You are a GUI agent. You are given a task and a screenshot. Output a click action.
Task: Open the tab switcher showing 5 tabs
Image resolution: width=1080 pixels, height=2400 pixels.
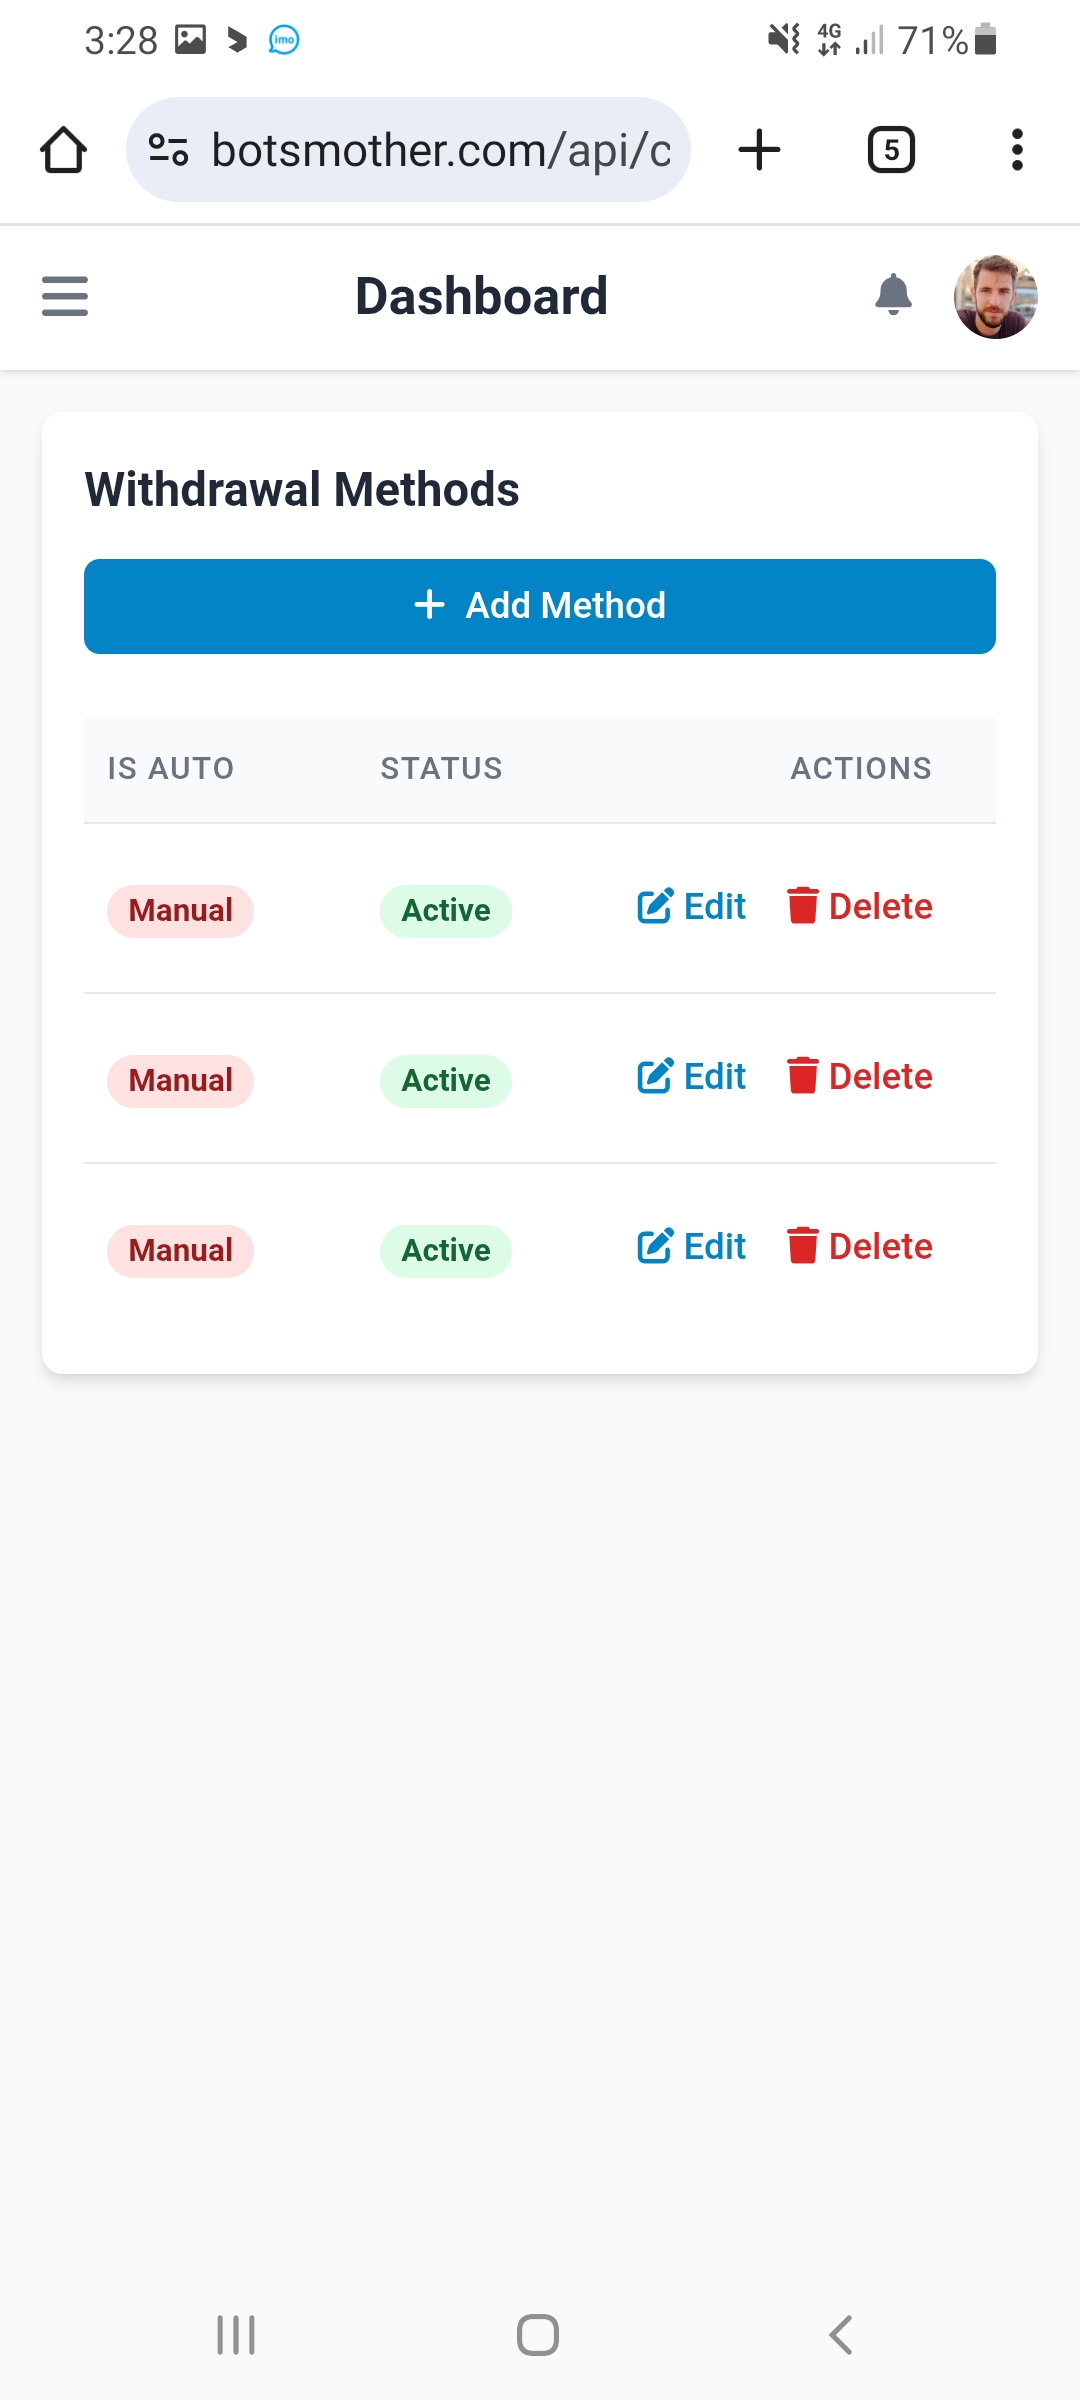point(890,150)
